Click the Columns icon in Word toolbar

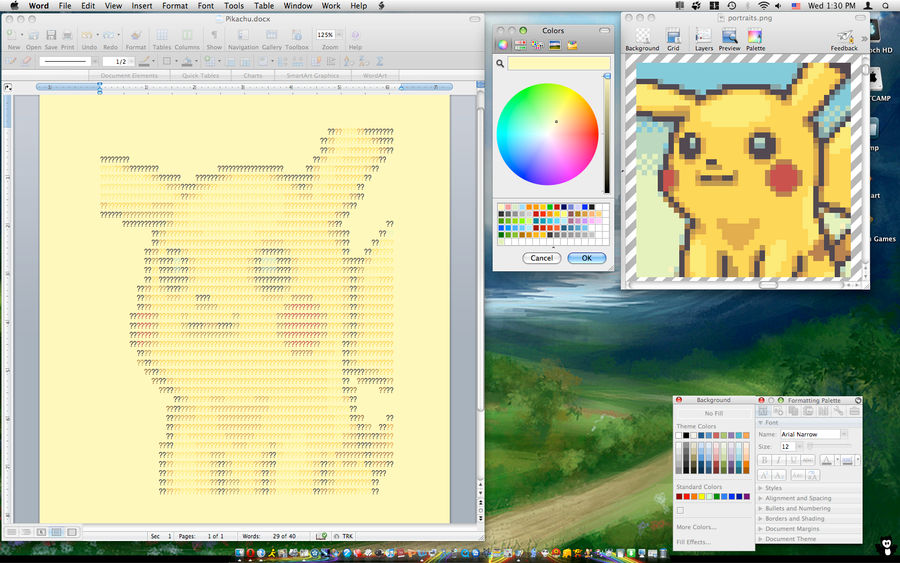coord(187,36)
